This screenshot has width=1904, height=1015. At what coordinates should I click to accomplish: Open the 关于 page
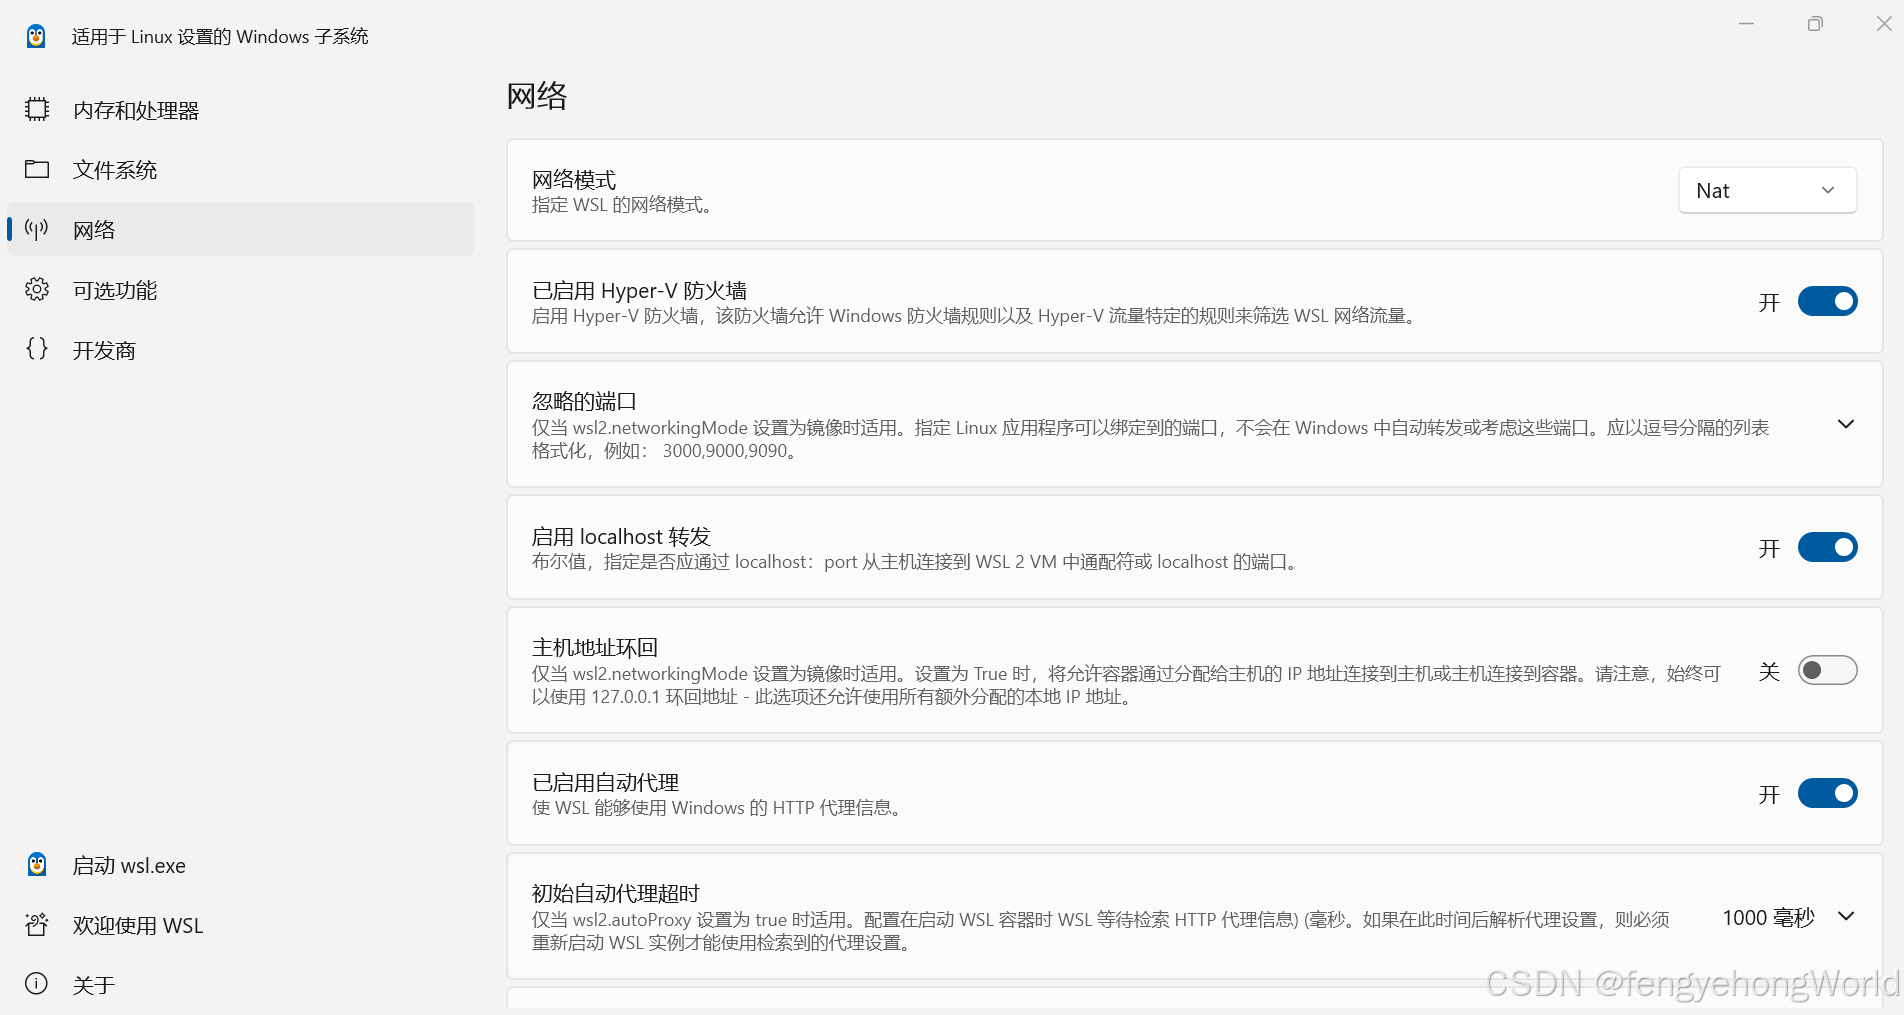(240, 985)
